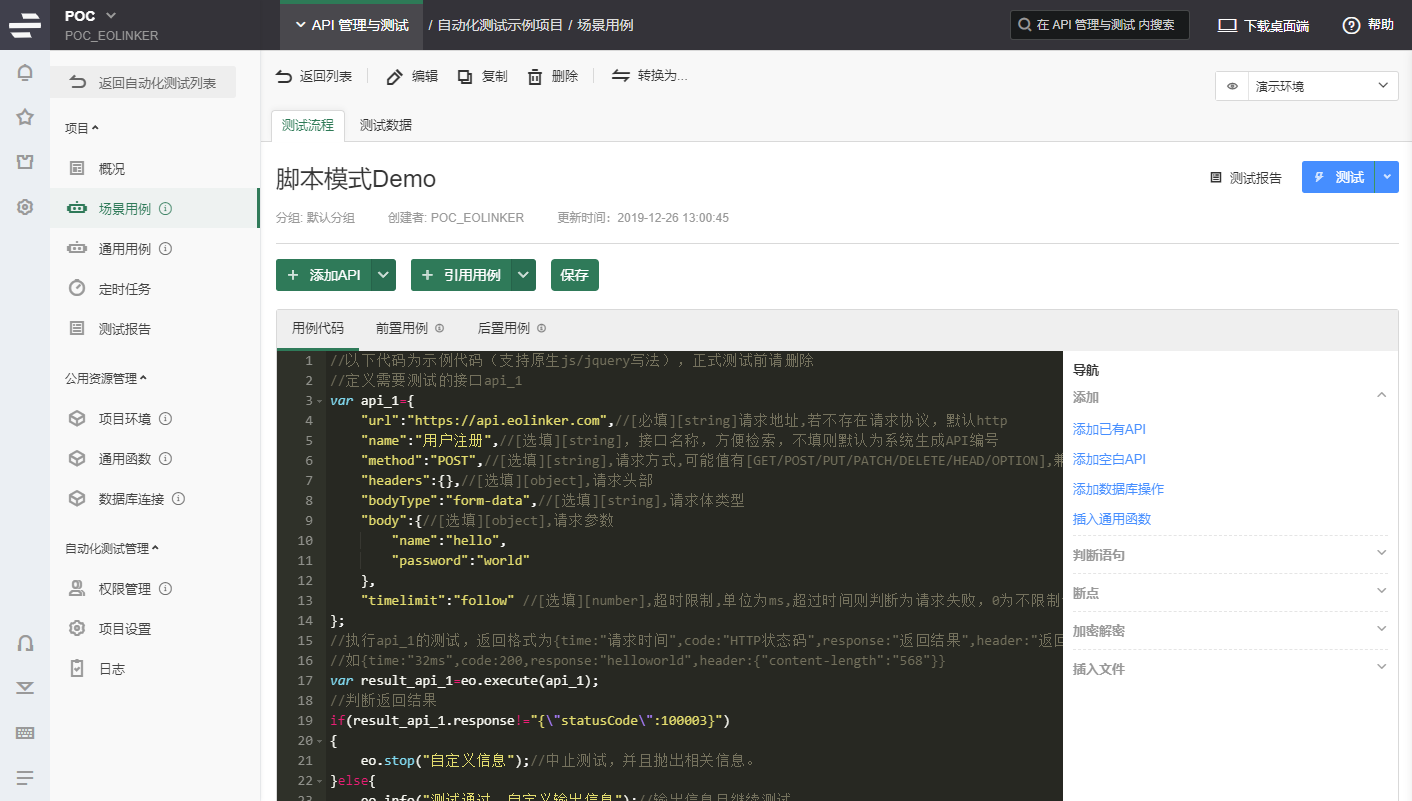The height and width of the screenshot is (801, 1412).
Task: Switch to the 测试数据 tab
Action: 385,125
